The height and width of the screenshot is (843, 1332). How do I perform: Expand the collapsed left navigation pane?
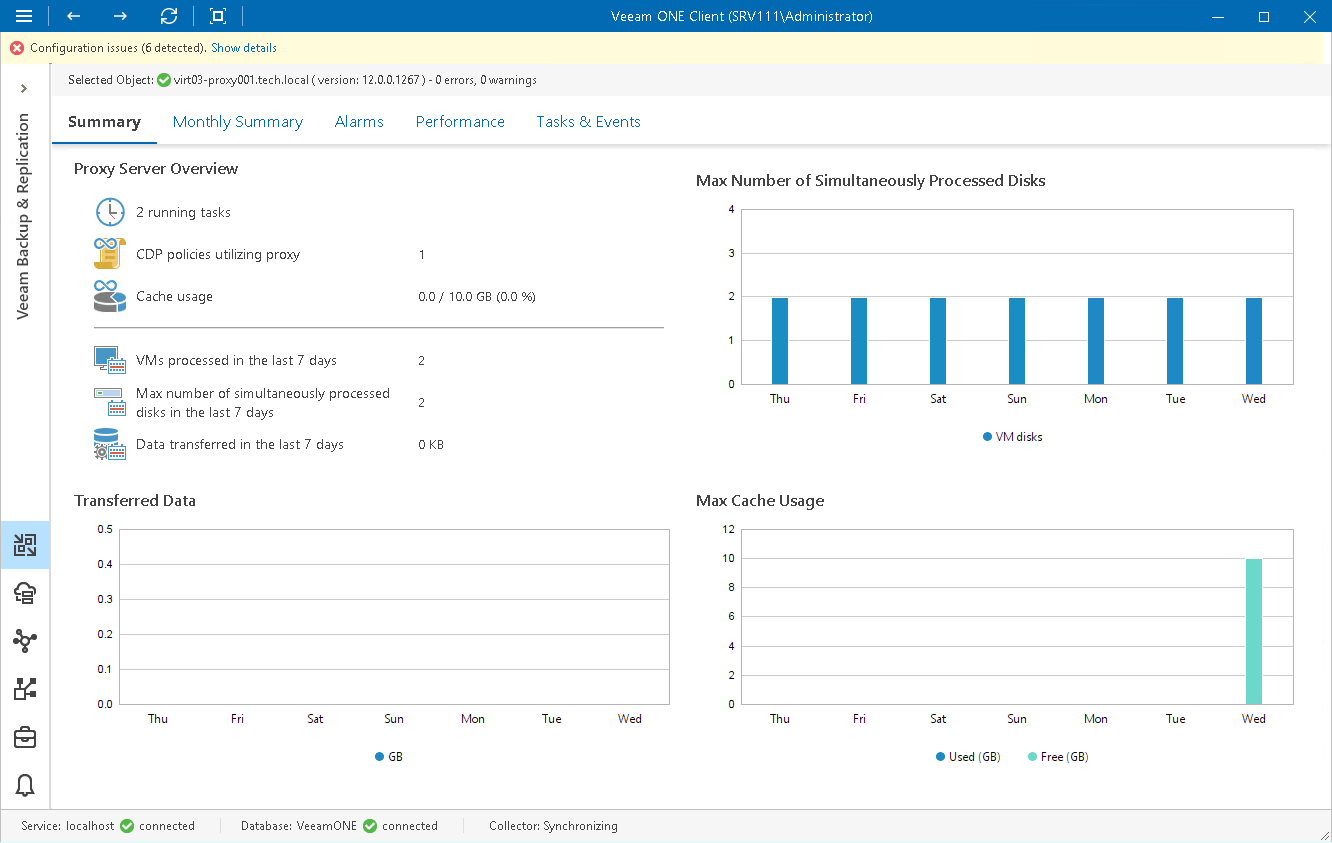(24, 89)
